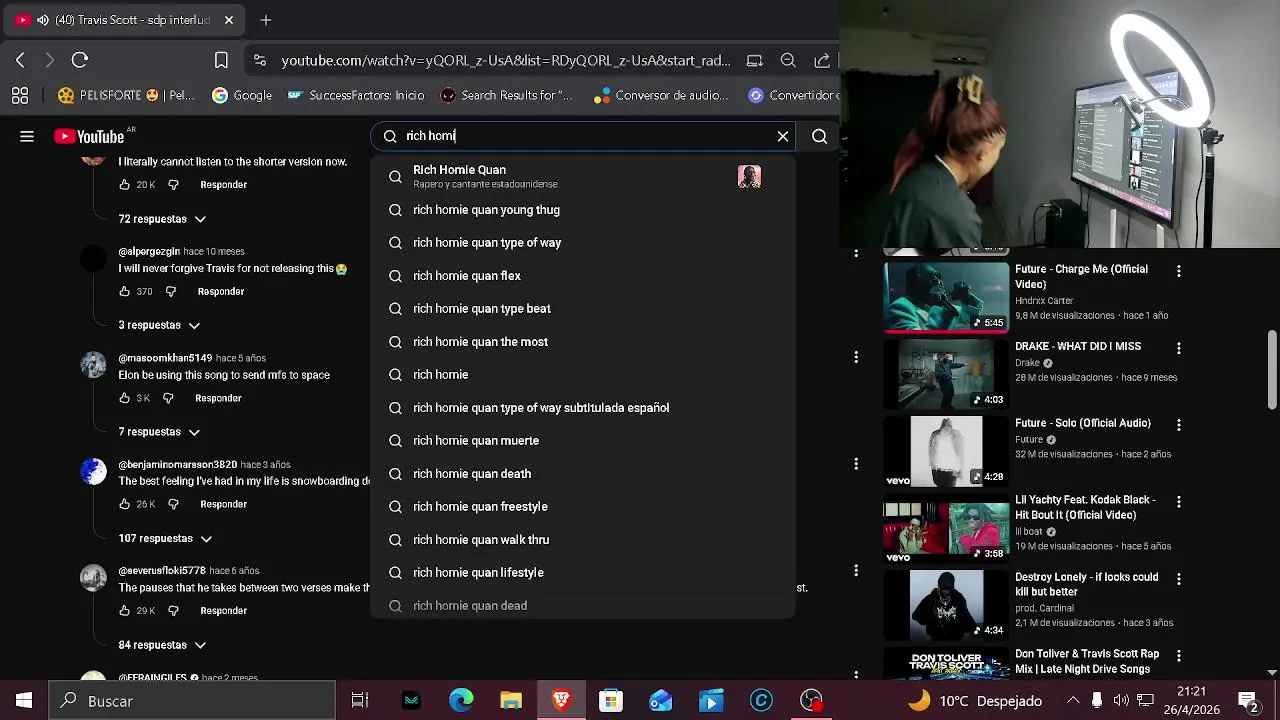
Task: Expand the 3 respuestas replies
Action: click(159, 325)
